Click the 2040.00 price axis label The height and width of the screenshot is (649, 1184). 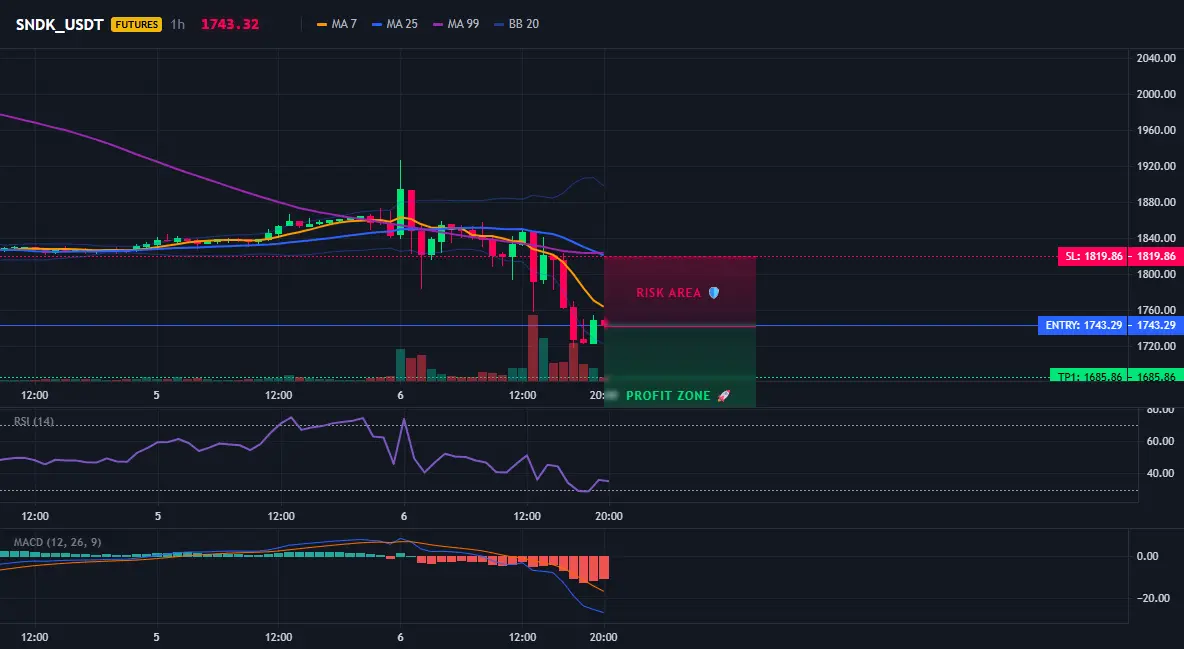pos(1156,58)
